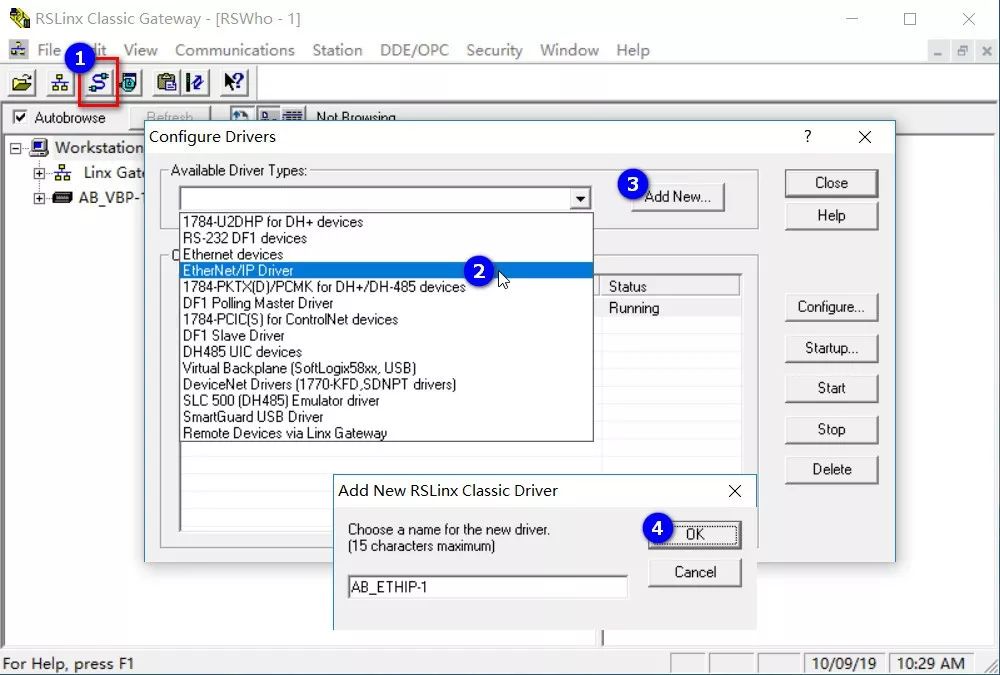Open the Security menu
Screen dimensions: 1000x675
(496, 50)
